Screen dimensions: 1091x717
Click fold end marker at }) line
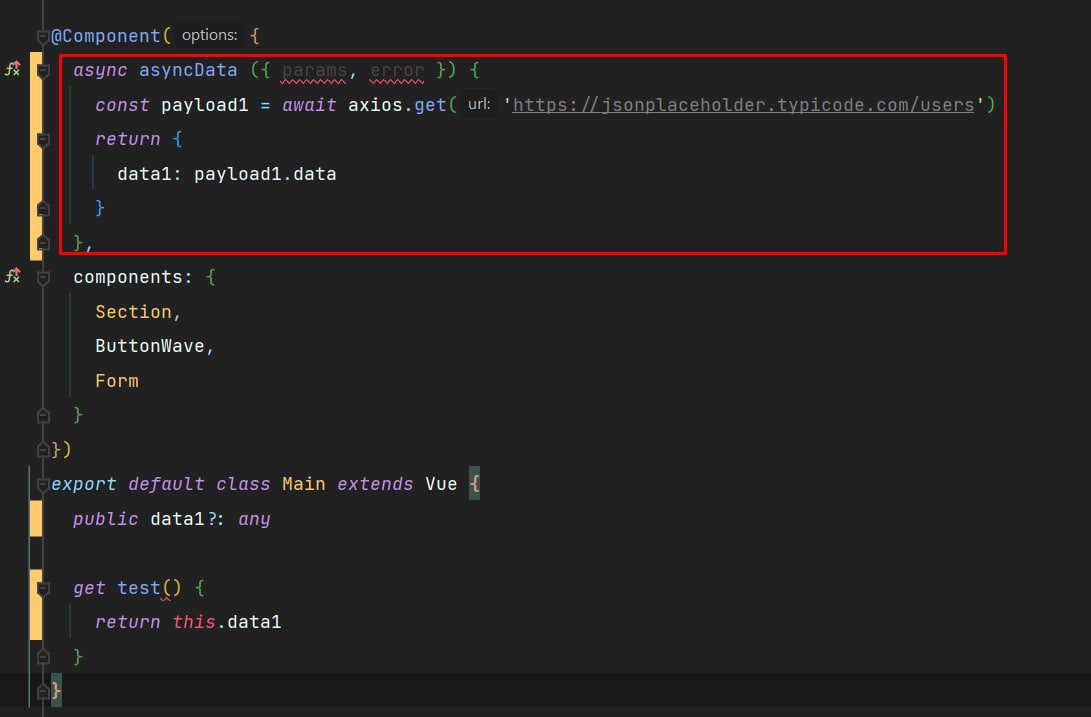[42, 450]
